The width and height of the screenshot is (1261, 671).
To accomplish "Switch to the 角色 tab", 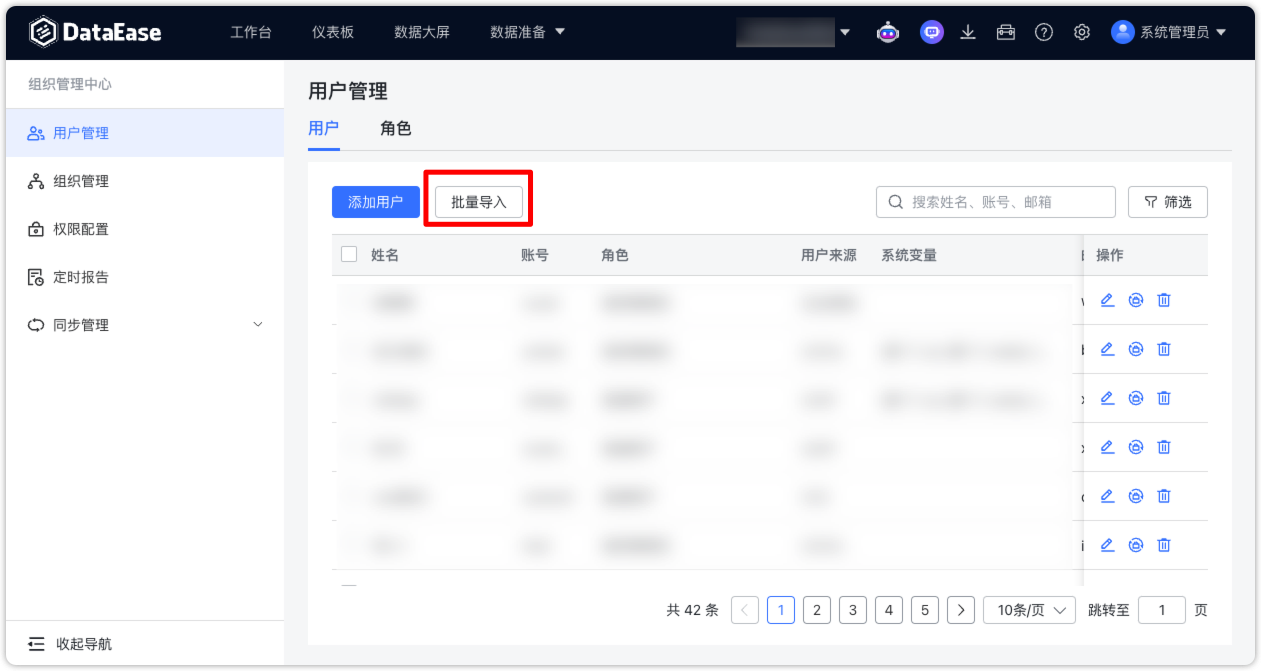I will pyautogui.click(x=396, y=128).
